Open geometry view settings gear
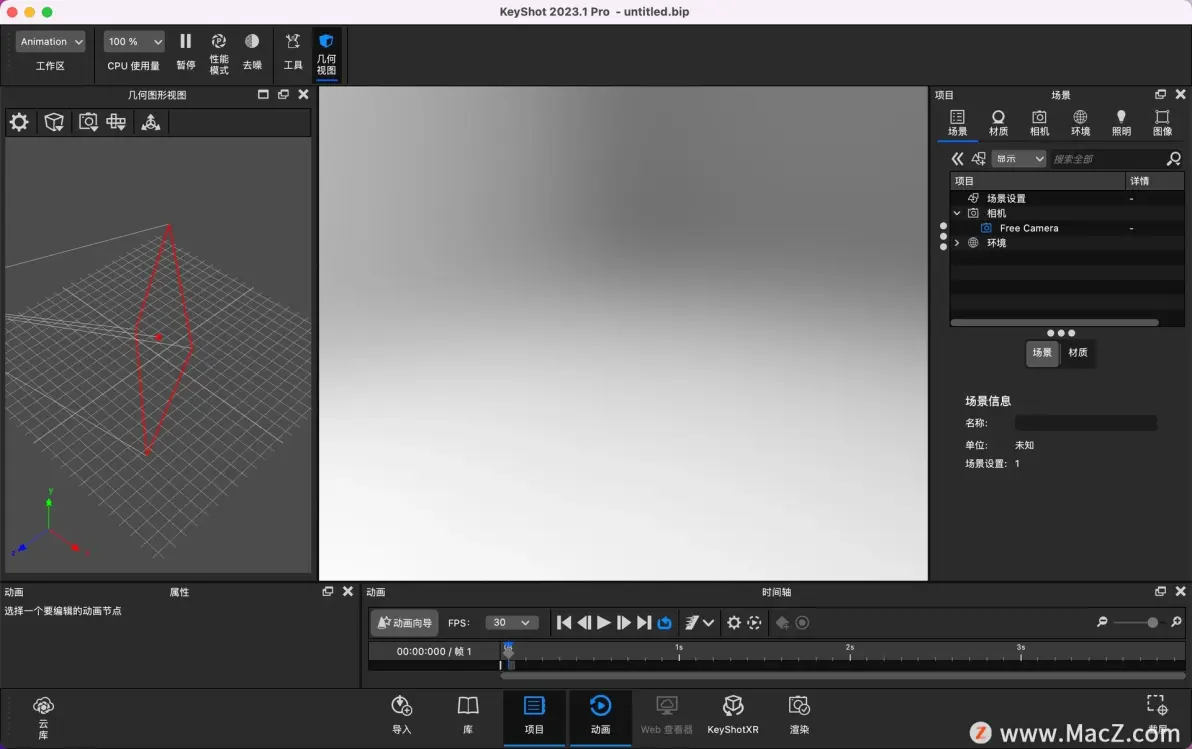Viewport: 1192px width, 749px height. point(19,122)
